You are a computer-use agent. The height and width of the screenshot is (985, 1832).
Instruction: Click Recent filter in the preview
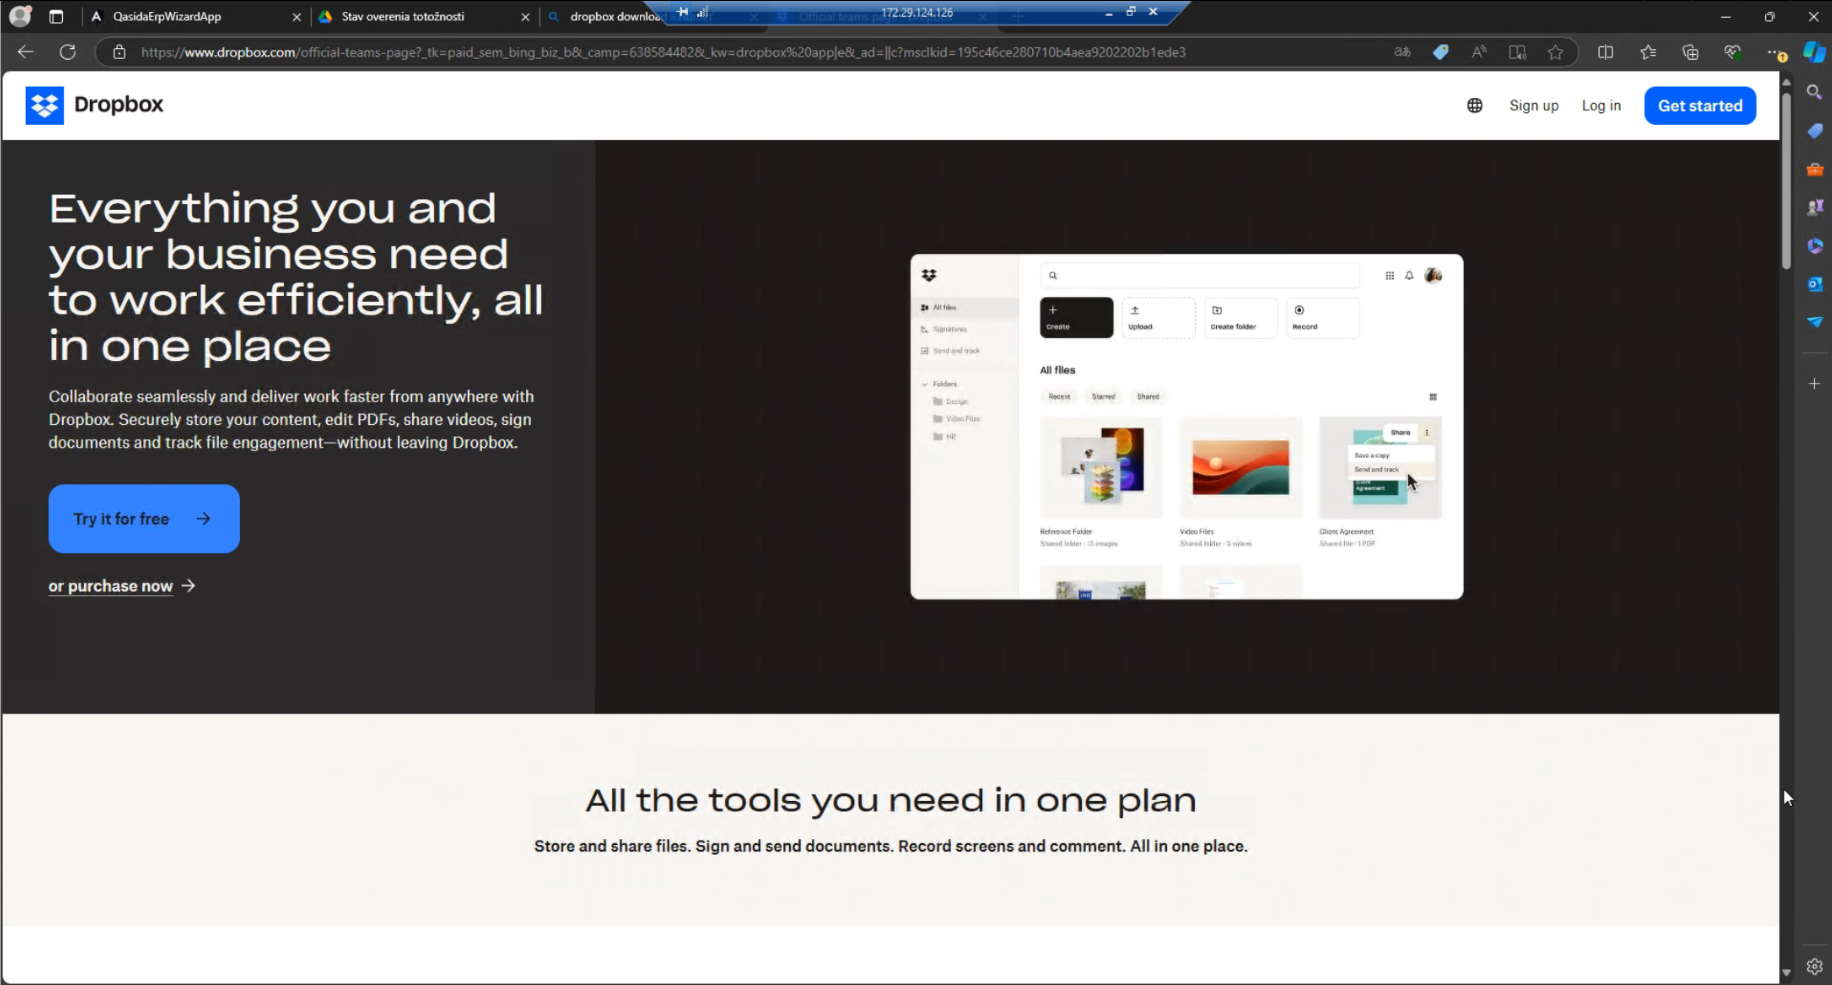tap(1059, 397)
